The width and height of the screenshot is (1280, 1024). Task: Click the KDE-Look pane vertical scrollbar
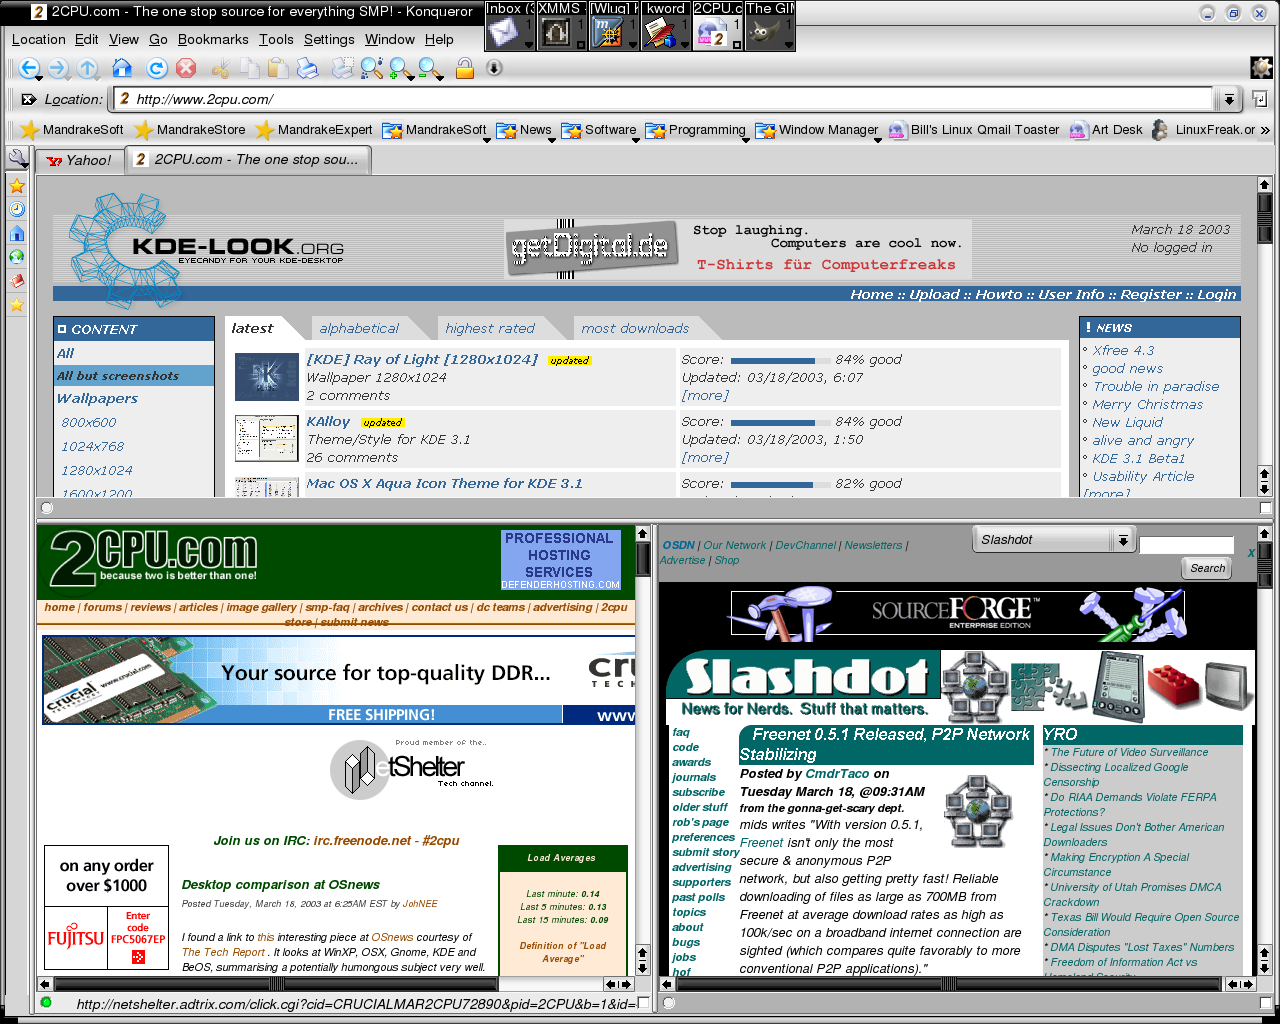coord(1265,337)
